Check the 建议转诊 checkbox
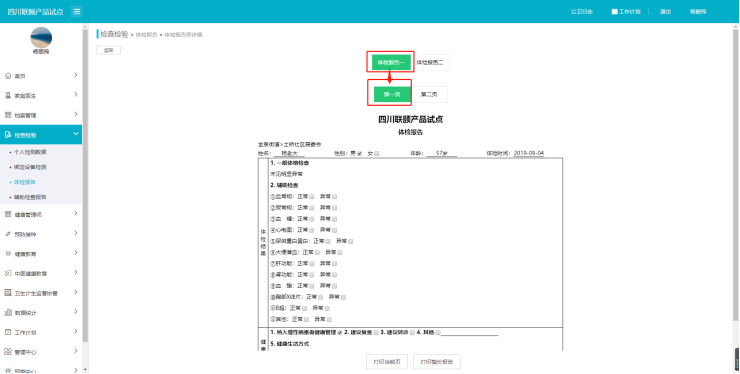Image resolution: width=740 pixels, height=374 pixels. click(412, 332)
